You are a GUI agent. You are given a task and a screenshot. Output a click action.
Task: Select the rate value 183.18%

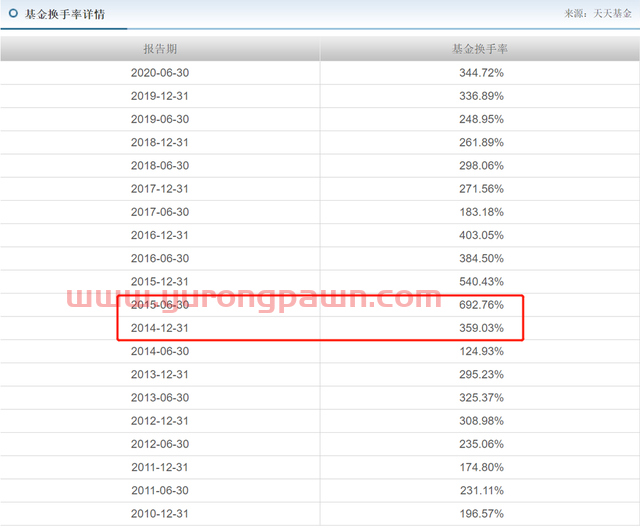(x=481, y=212)
